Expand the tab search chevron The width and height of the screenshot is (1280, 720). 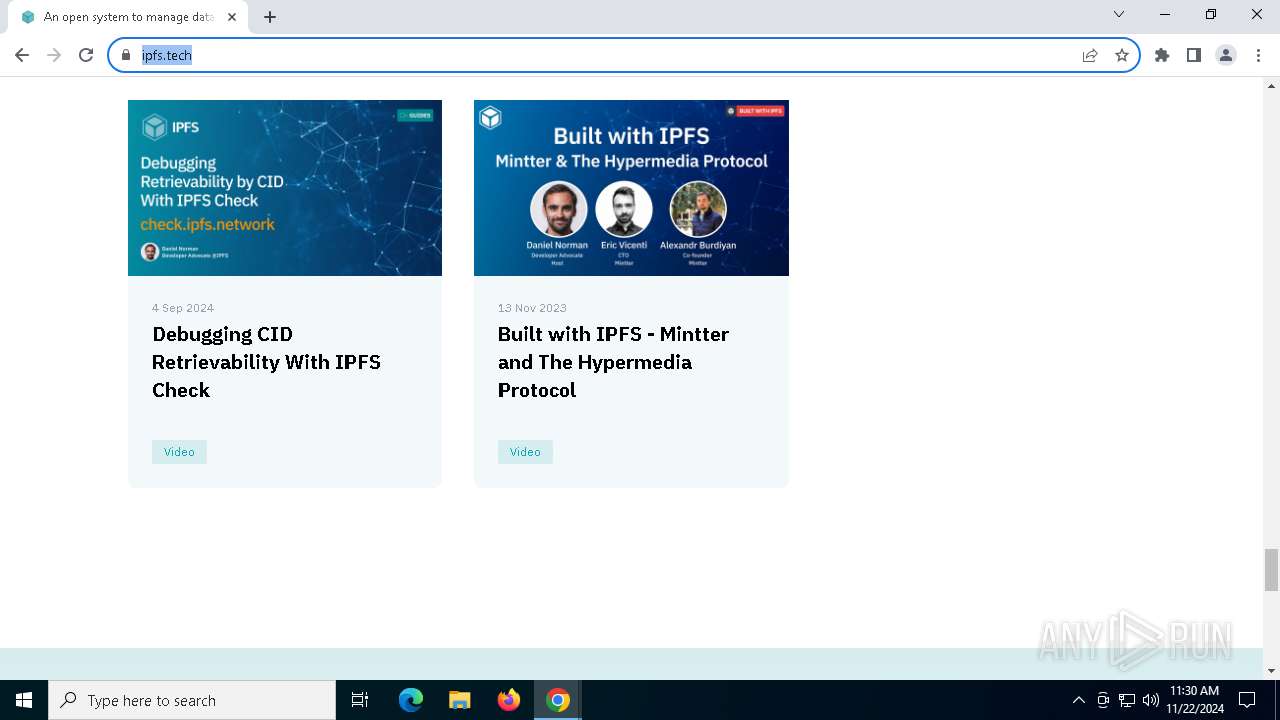[x=1119, y=14]
